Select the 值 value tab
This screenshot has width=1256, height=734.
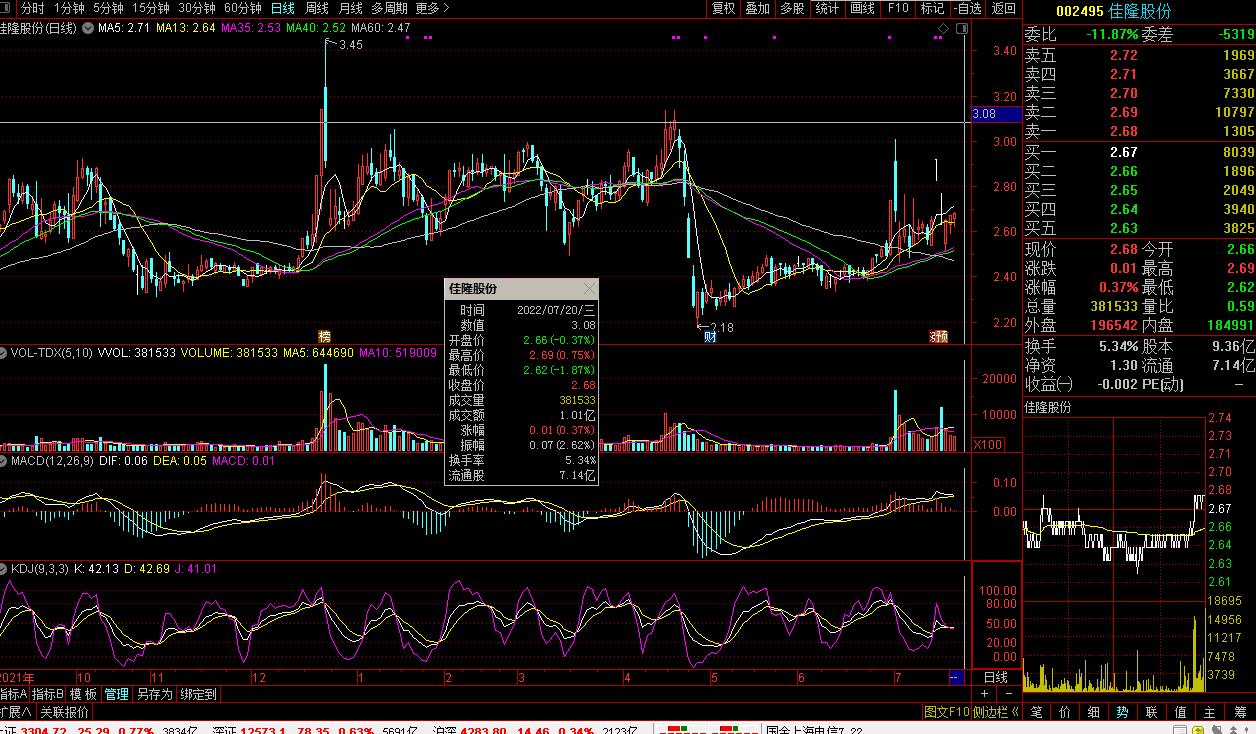[1182, 712]
